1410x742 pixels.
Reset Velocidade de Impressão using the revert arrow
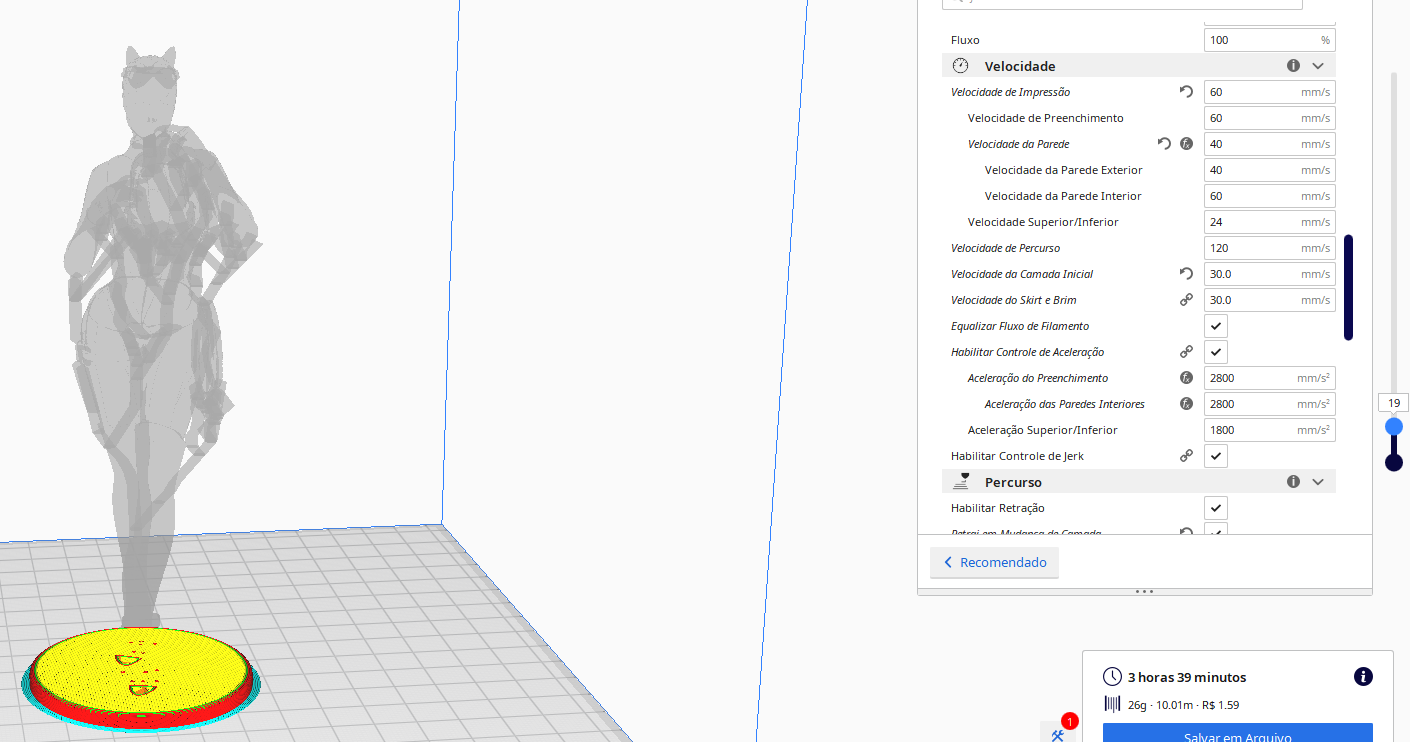click(1186, 91)
